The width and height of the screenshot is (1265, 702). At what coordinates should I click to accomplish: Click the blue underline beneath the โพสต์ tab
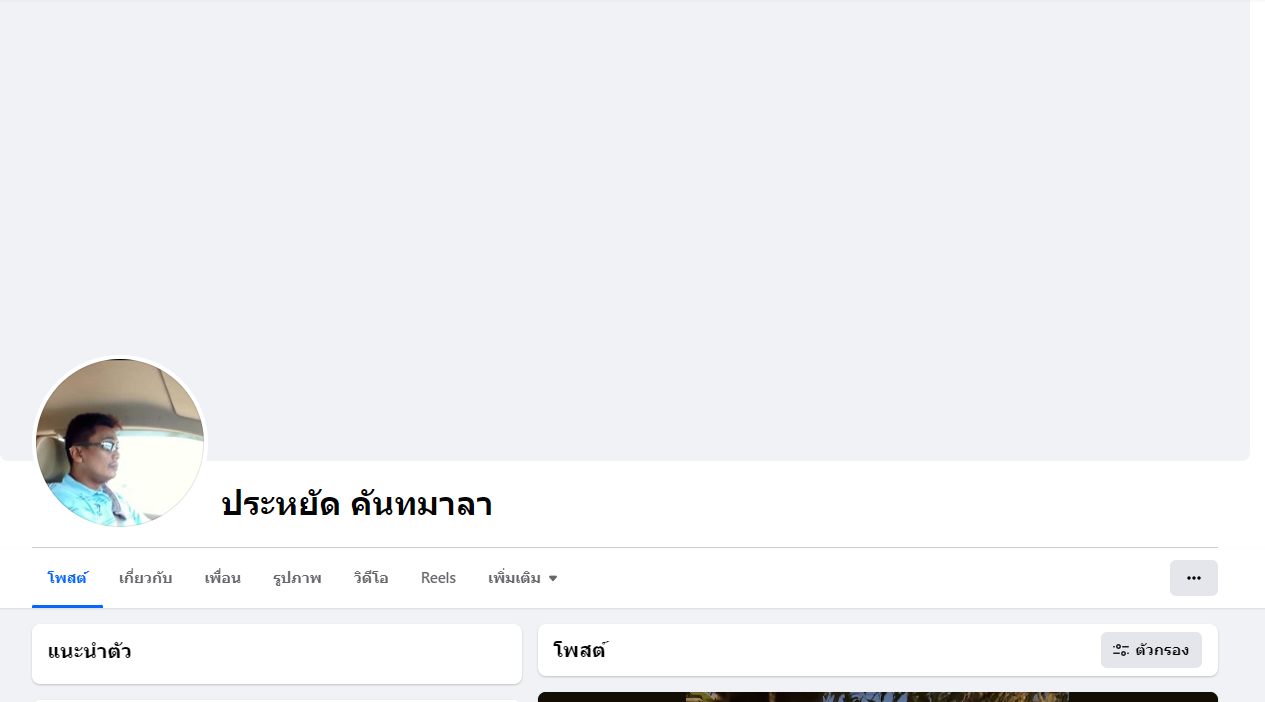(67, 606)
